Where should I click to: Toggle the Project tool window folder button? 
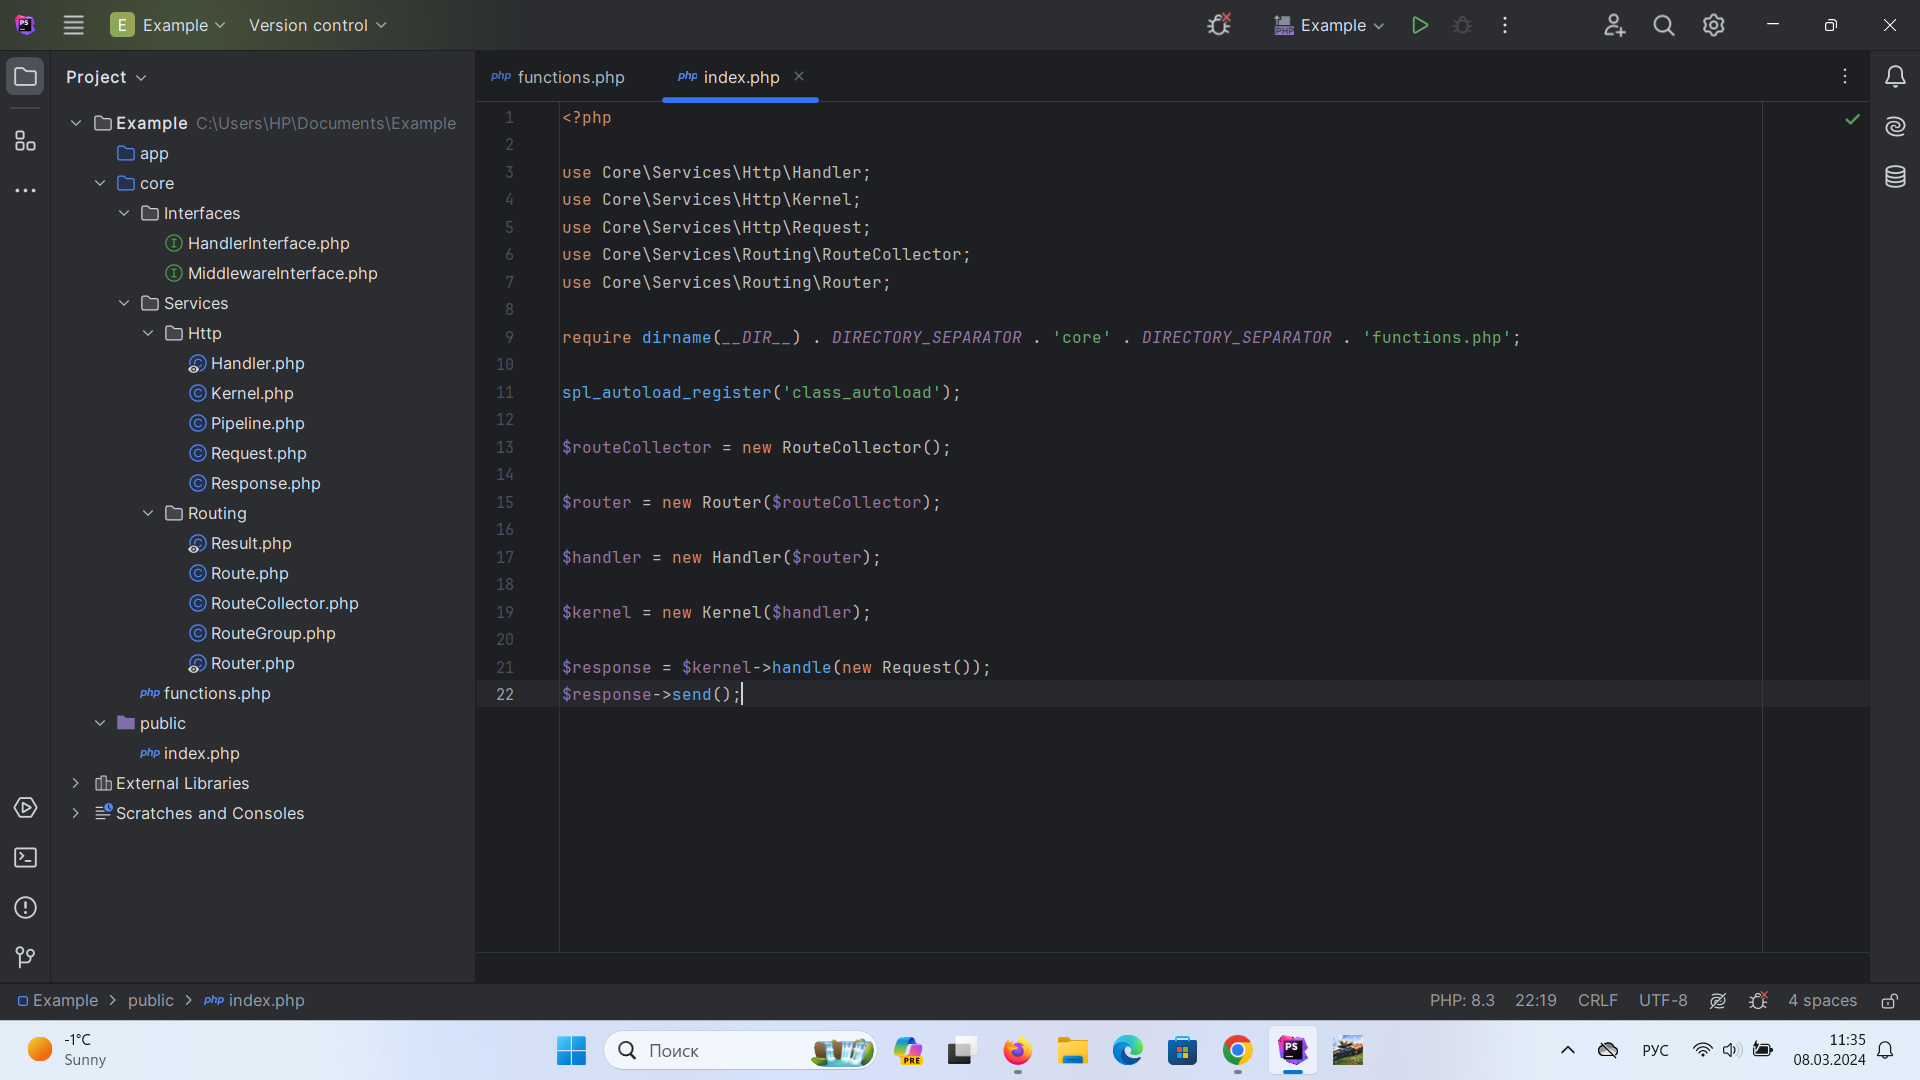coord(25,77)
